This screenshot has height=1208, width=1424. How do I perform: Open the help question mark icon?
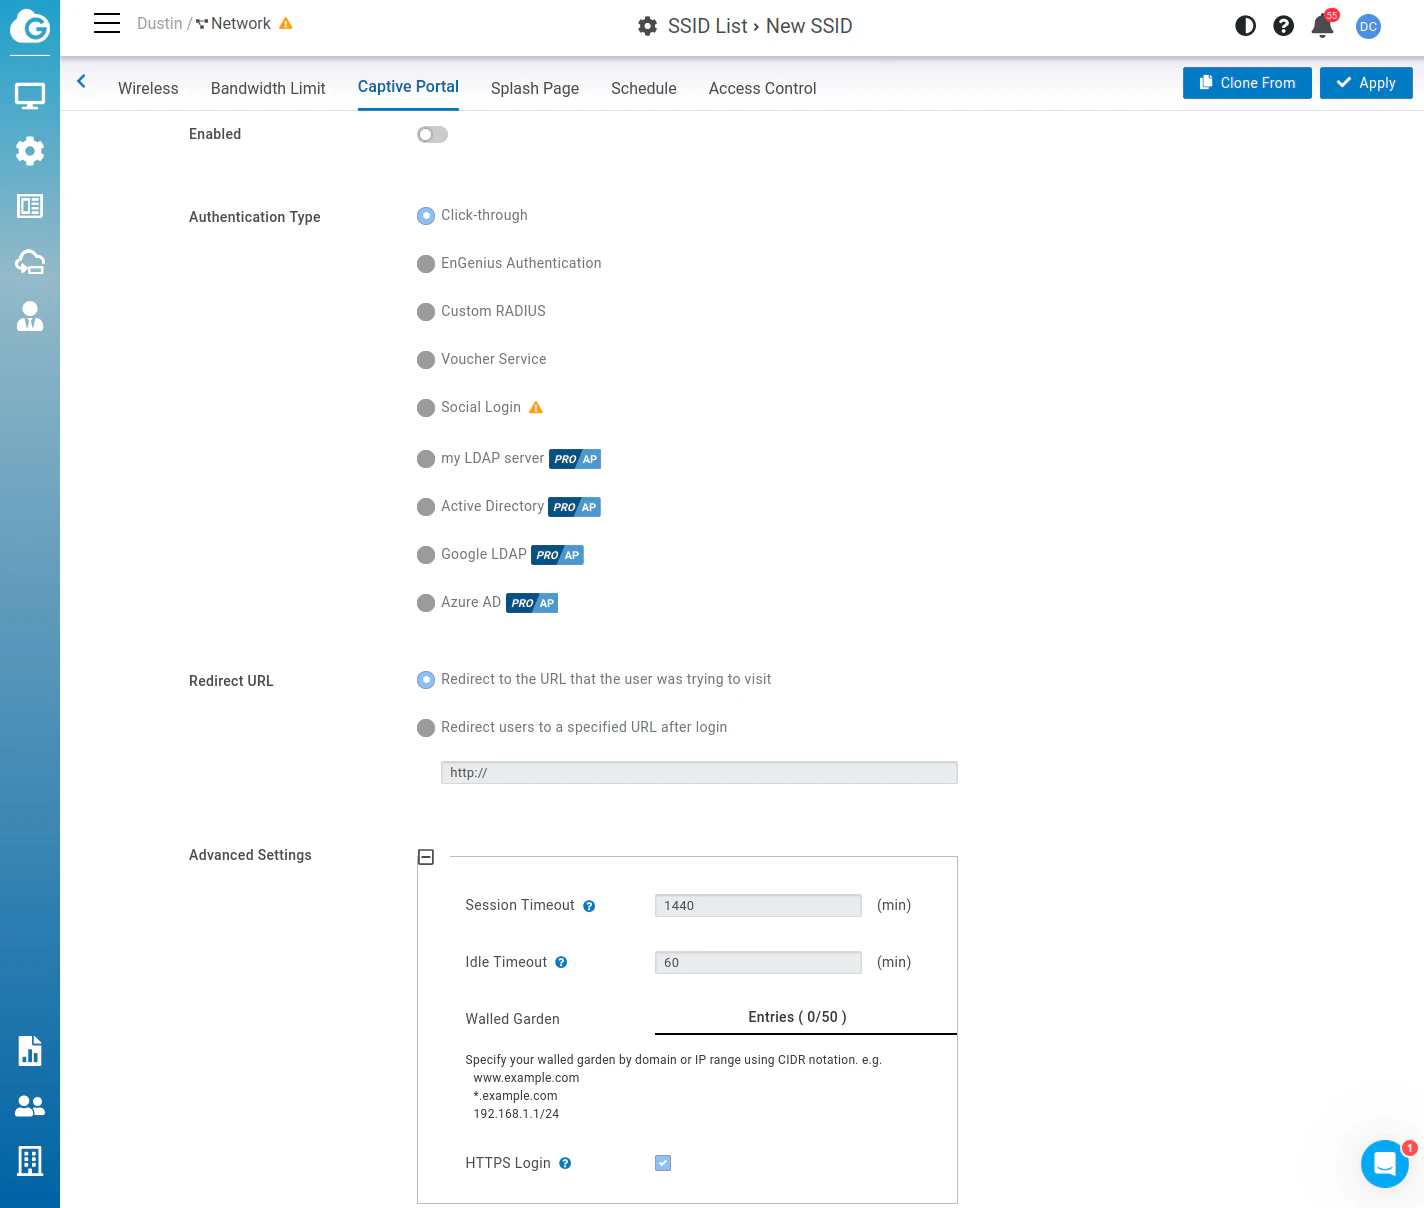(1284, 26)
